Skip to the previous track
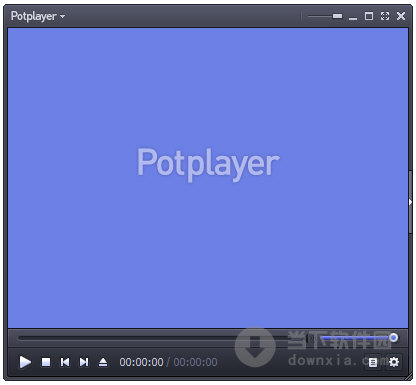This screenshot has height=385, width=416. point(65,362)
